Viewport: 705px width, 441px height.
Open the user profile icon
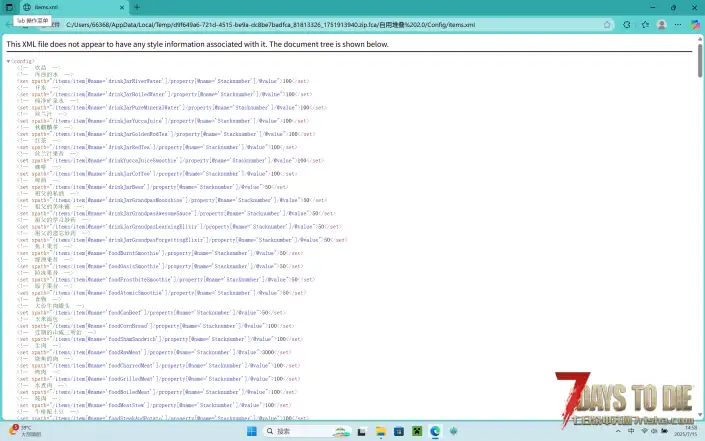[x=661, y=25]
